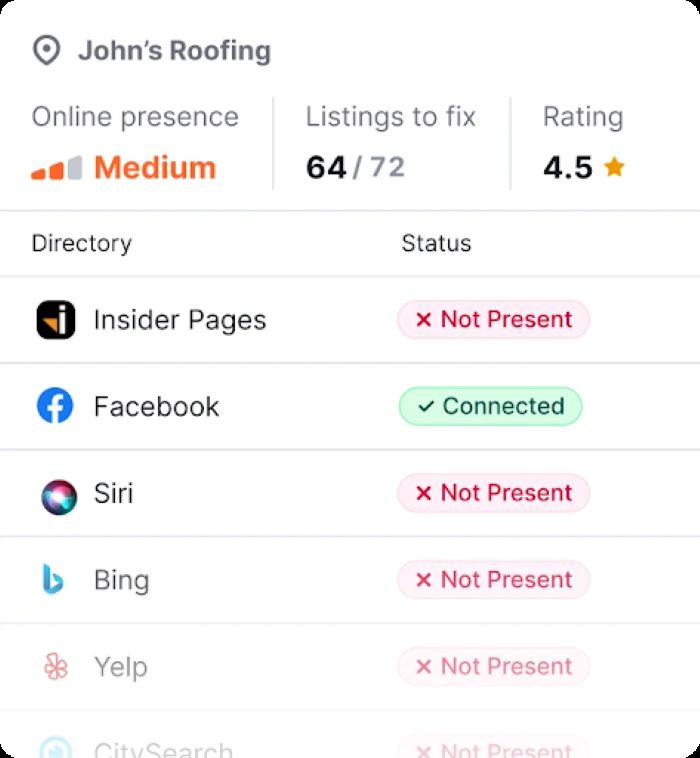Click the Bing logo icon
The height and width of the screenshot is (758, 700).
(54, 580)
